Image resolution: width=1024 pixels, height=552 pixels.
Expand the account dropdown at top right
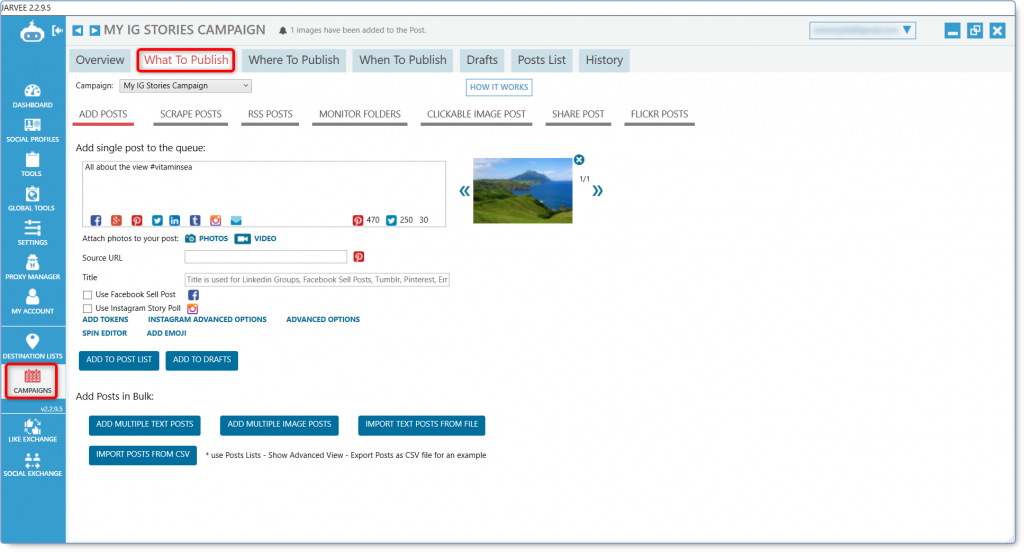pyautogui.click(x=862, y=30)
